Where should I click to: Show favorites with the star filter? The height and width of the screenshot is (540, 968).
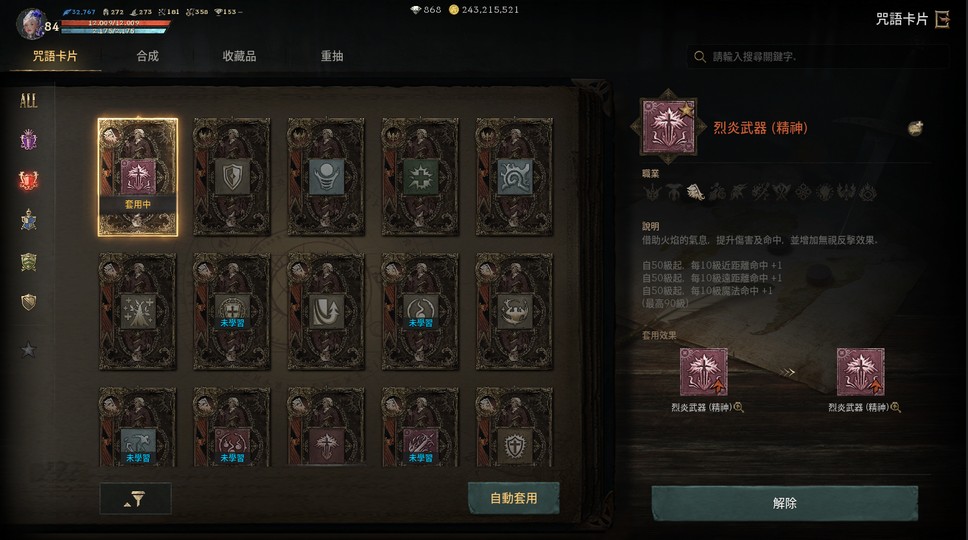(28, 350)
